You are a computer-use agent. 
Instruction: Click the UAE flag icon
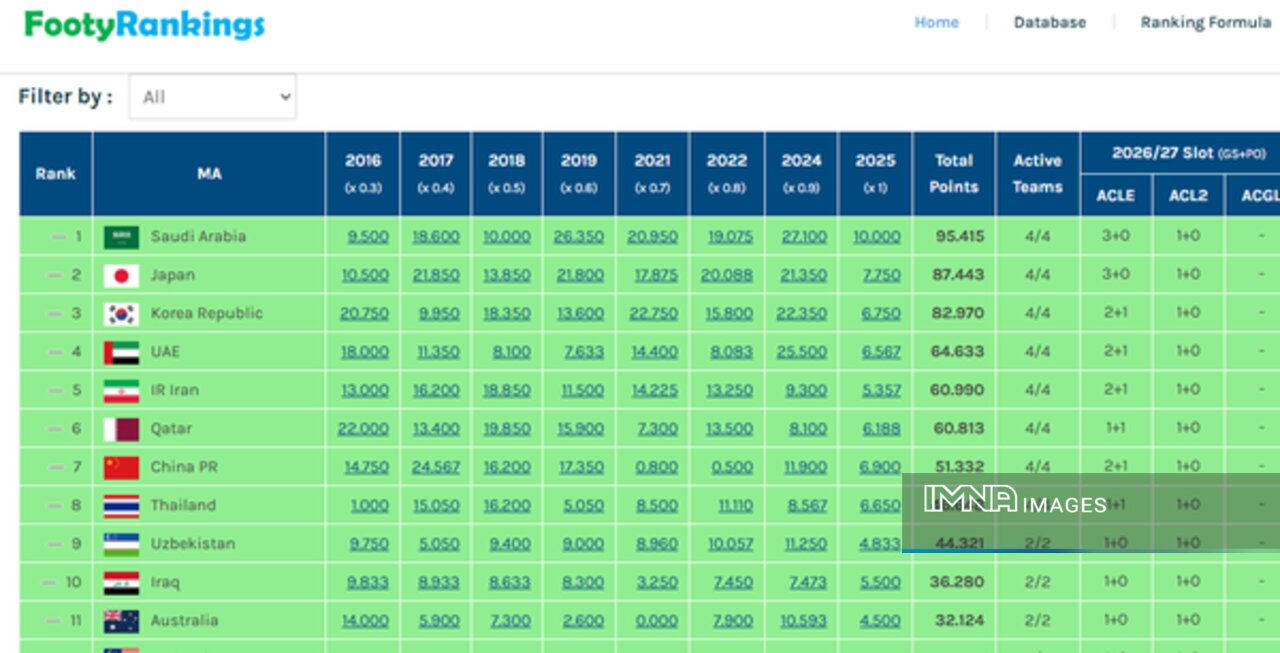point(121,352)
